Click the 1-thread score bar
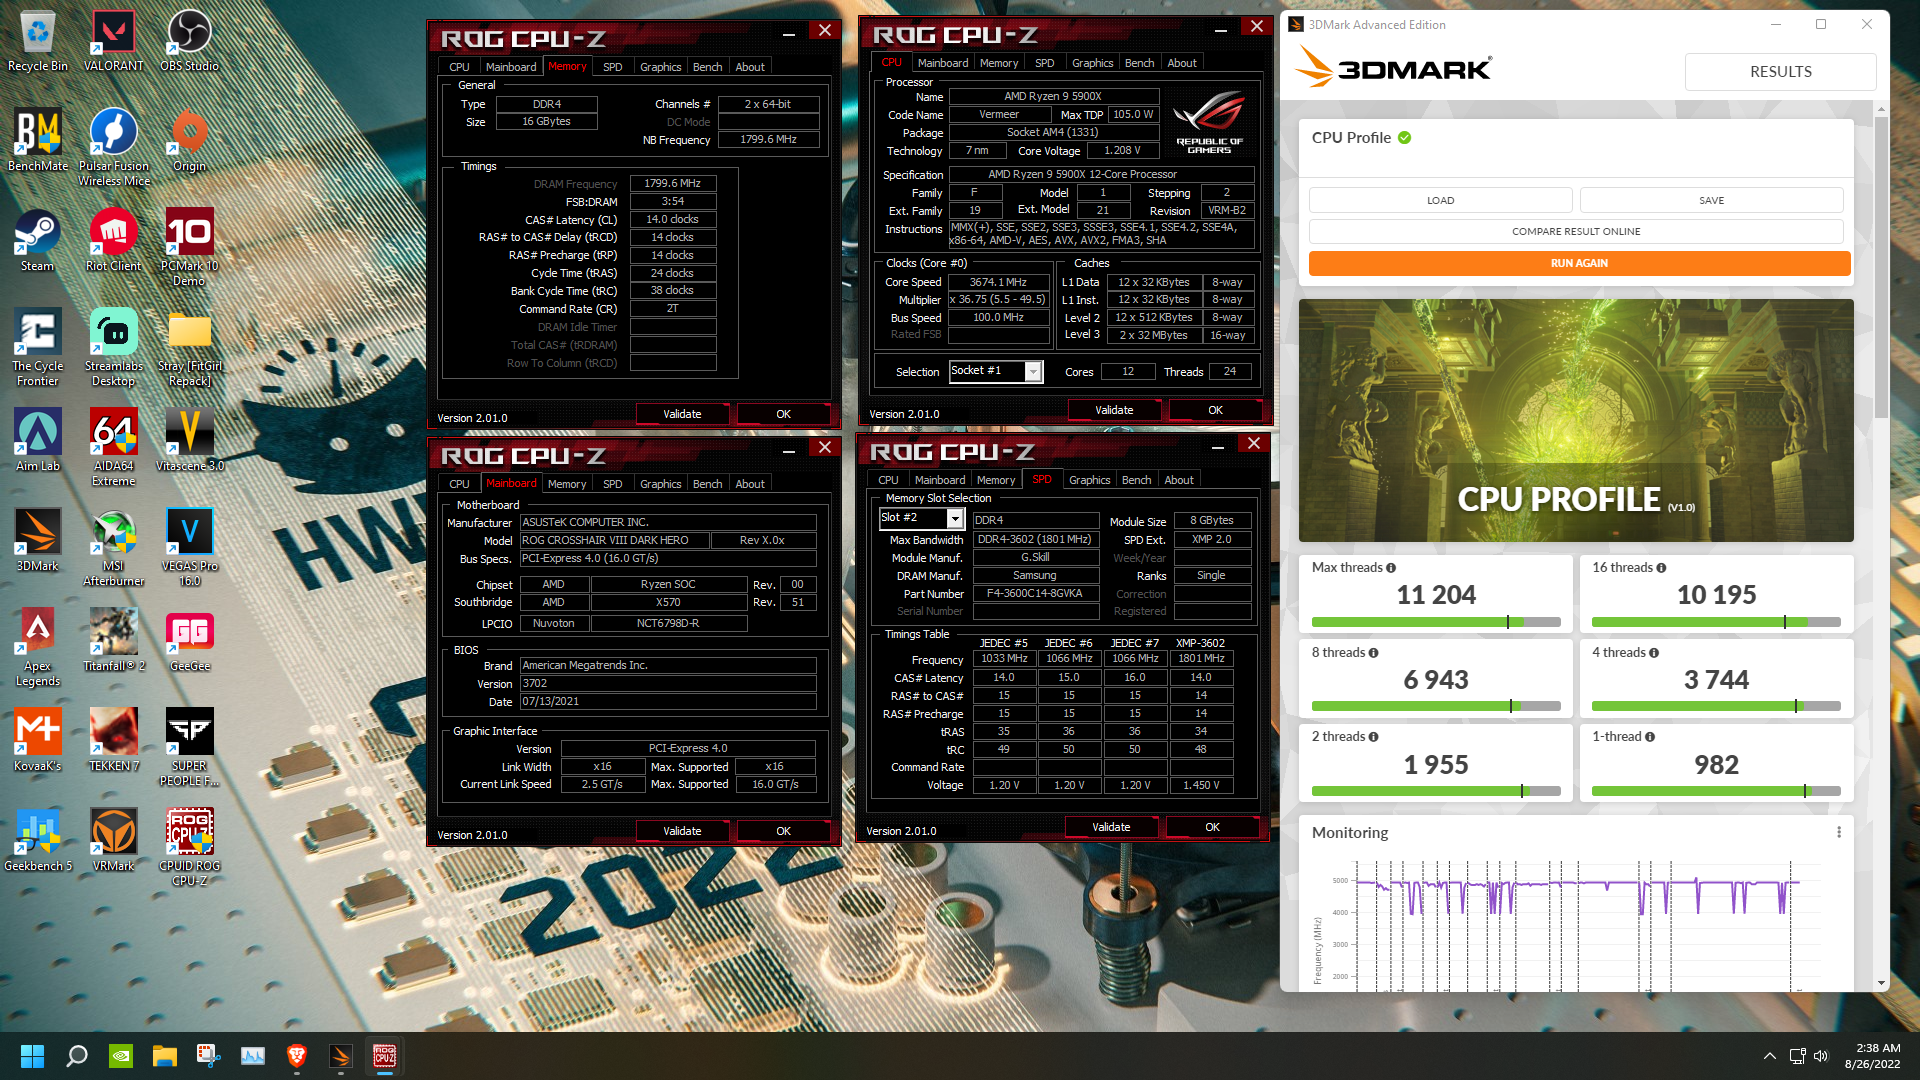 (x=1716, y=791)
